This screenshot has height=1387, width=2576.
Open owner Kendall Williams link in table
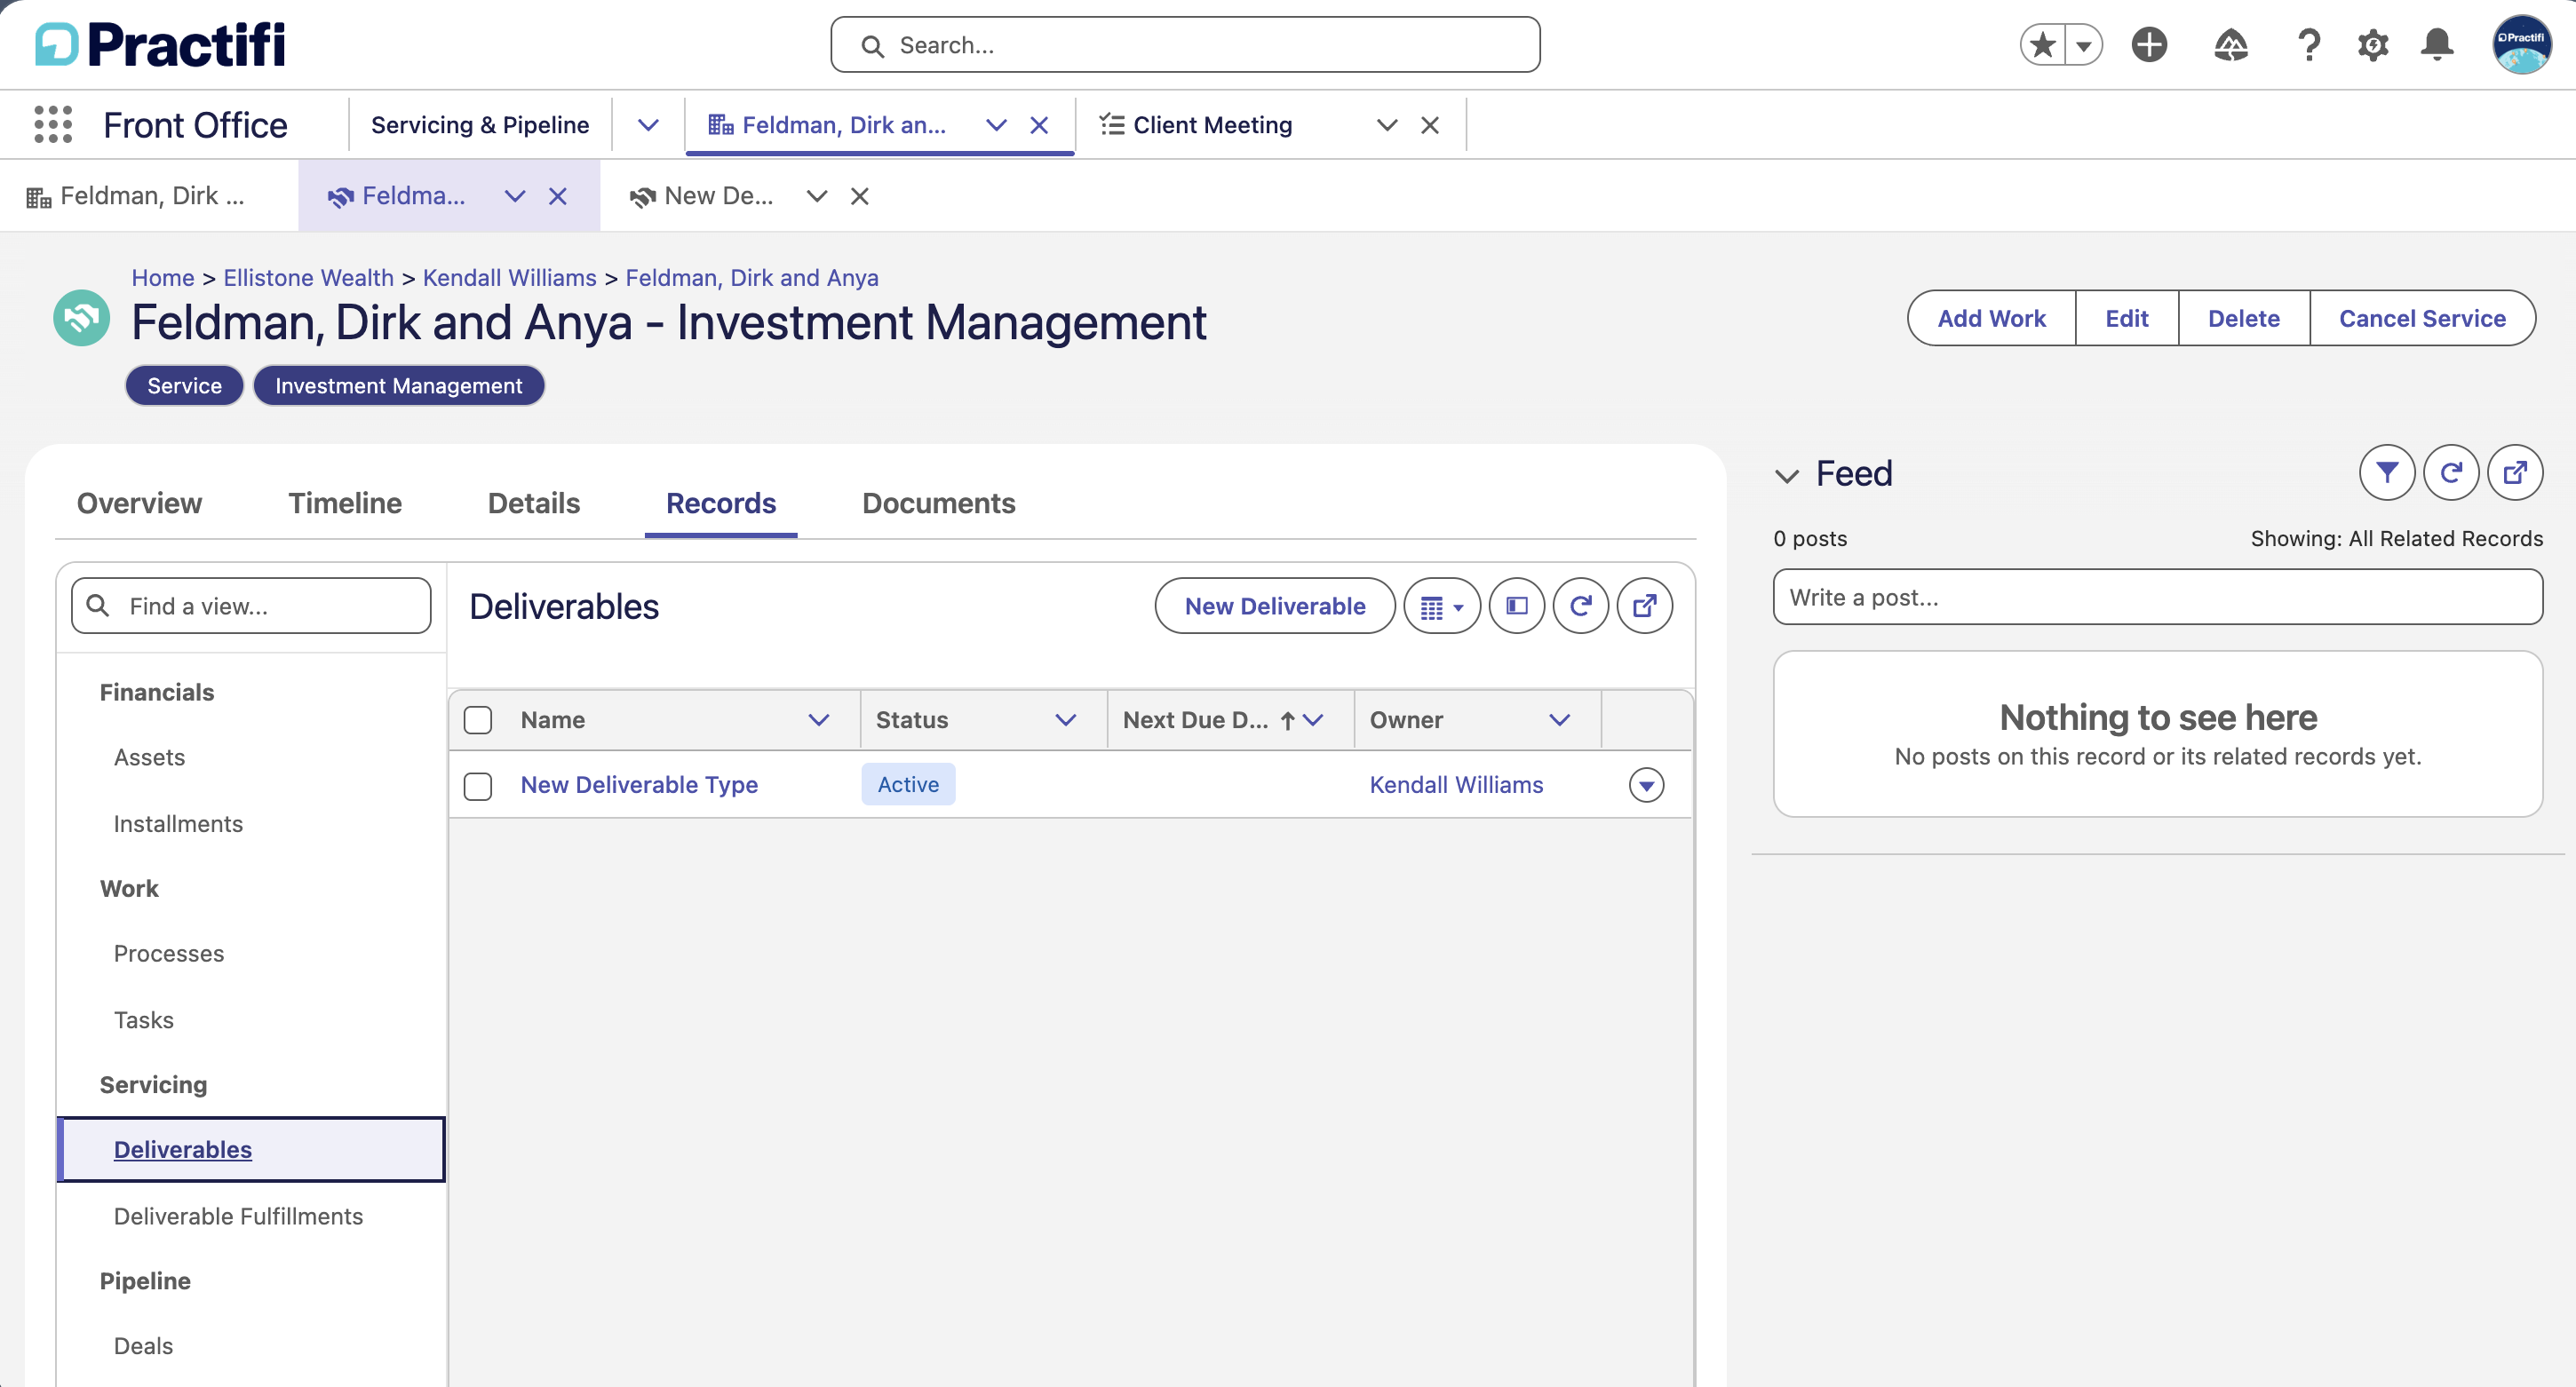(x=1456, y=785)
